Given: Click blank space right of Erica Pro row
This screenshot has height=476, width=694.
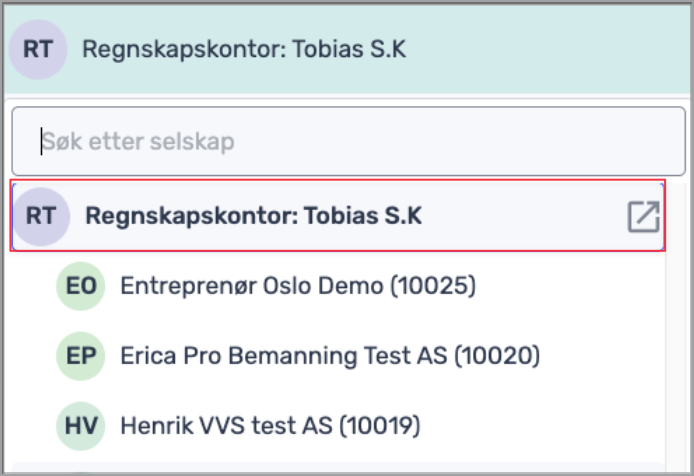Looking at the screenshot, I should [x=600, y=356].
